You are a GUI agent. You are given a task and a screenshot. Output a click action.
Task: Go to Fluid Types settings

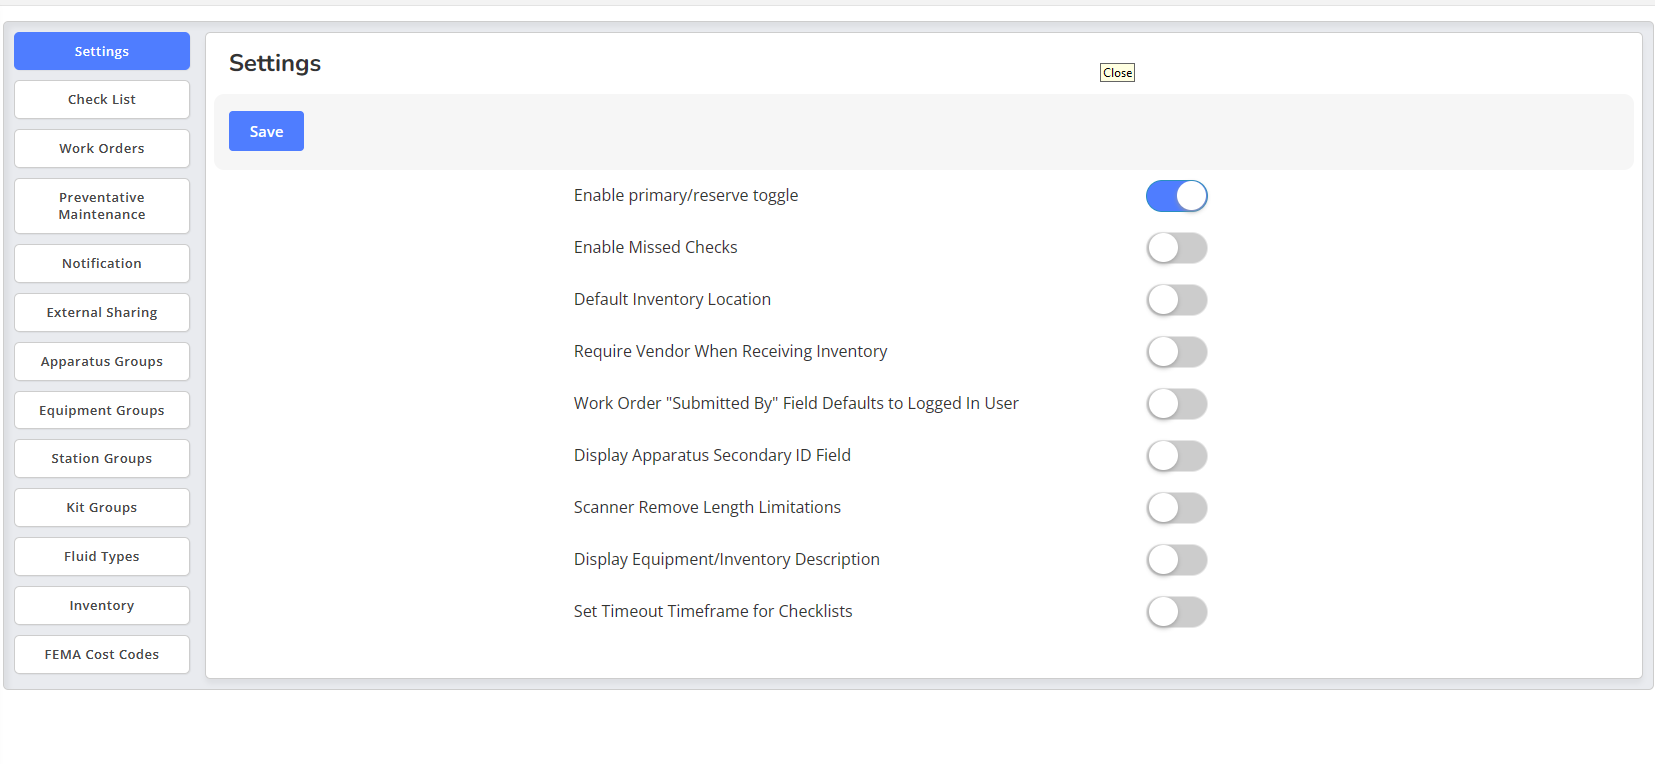tap(102, 557)
